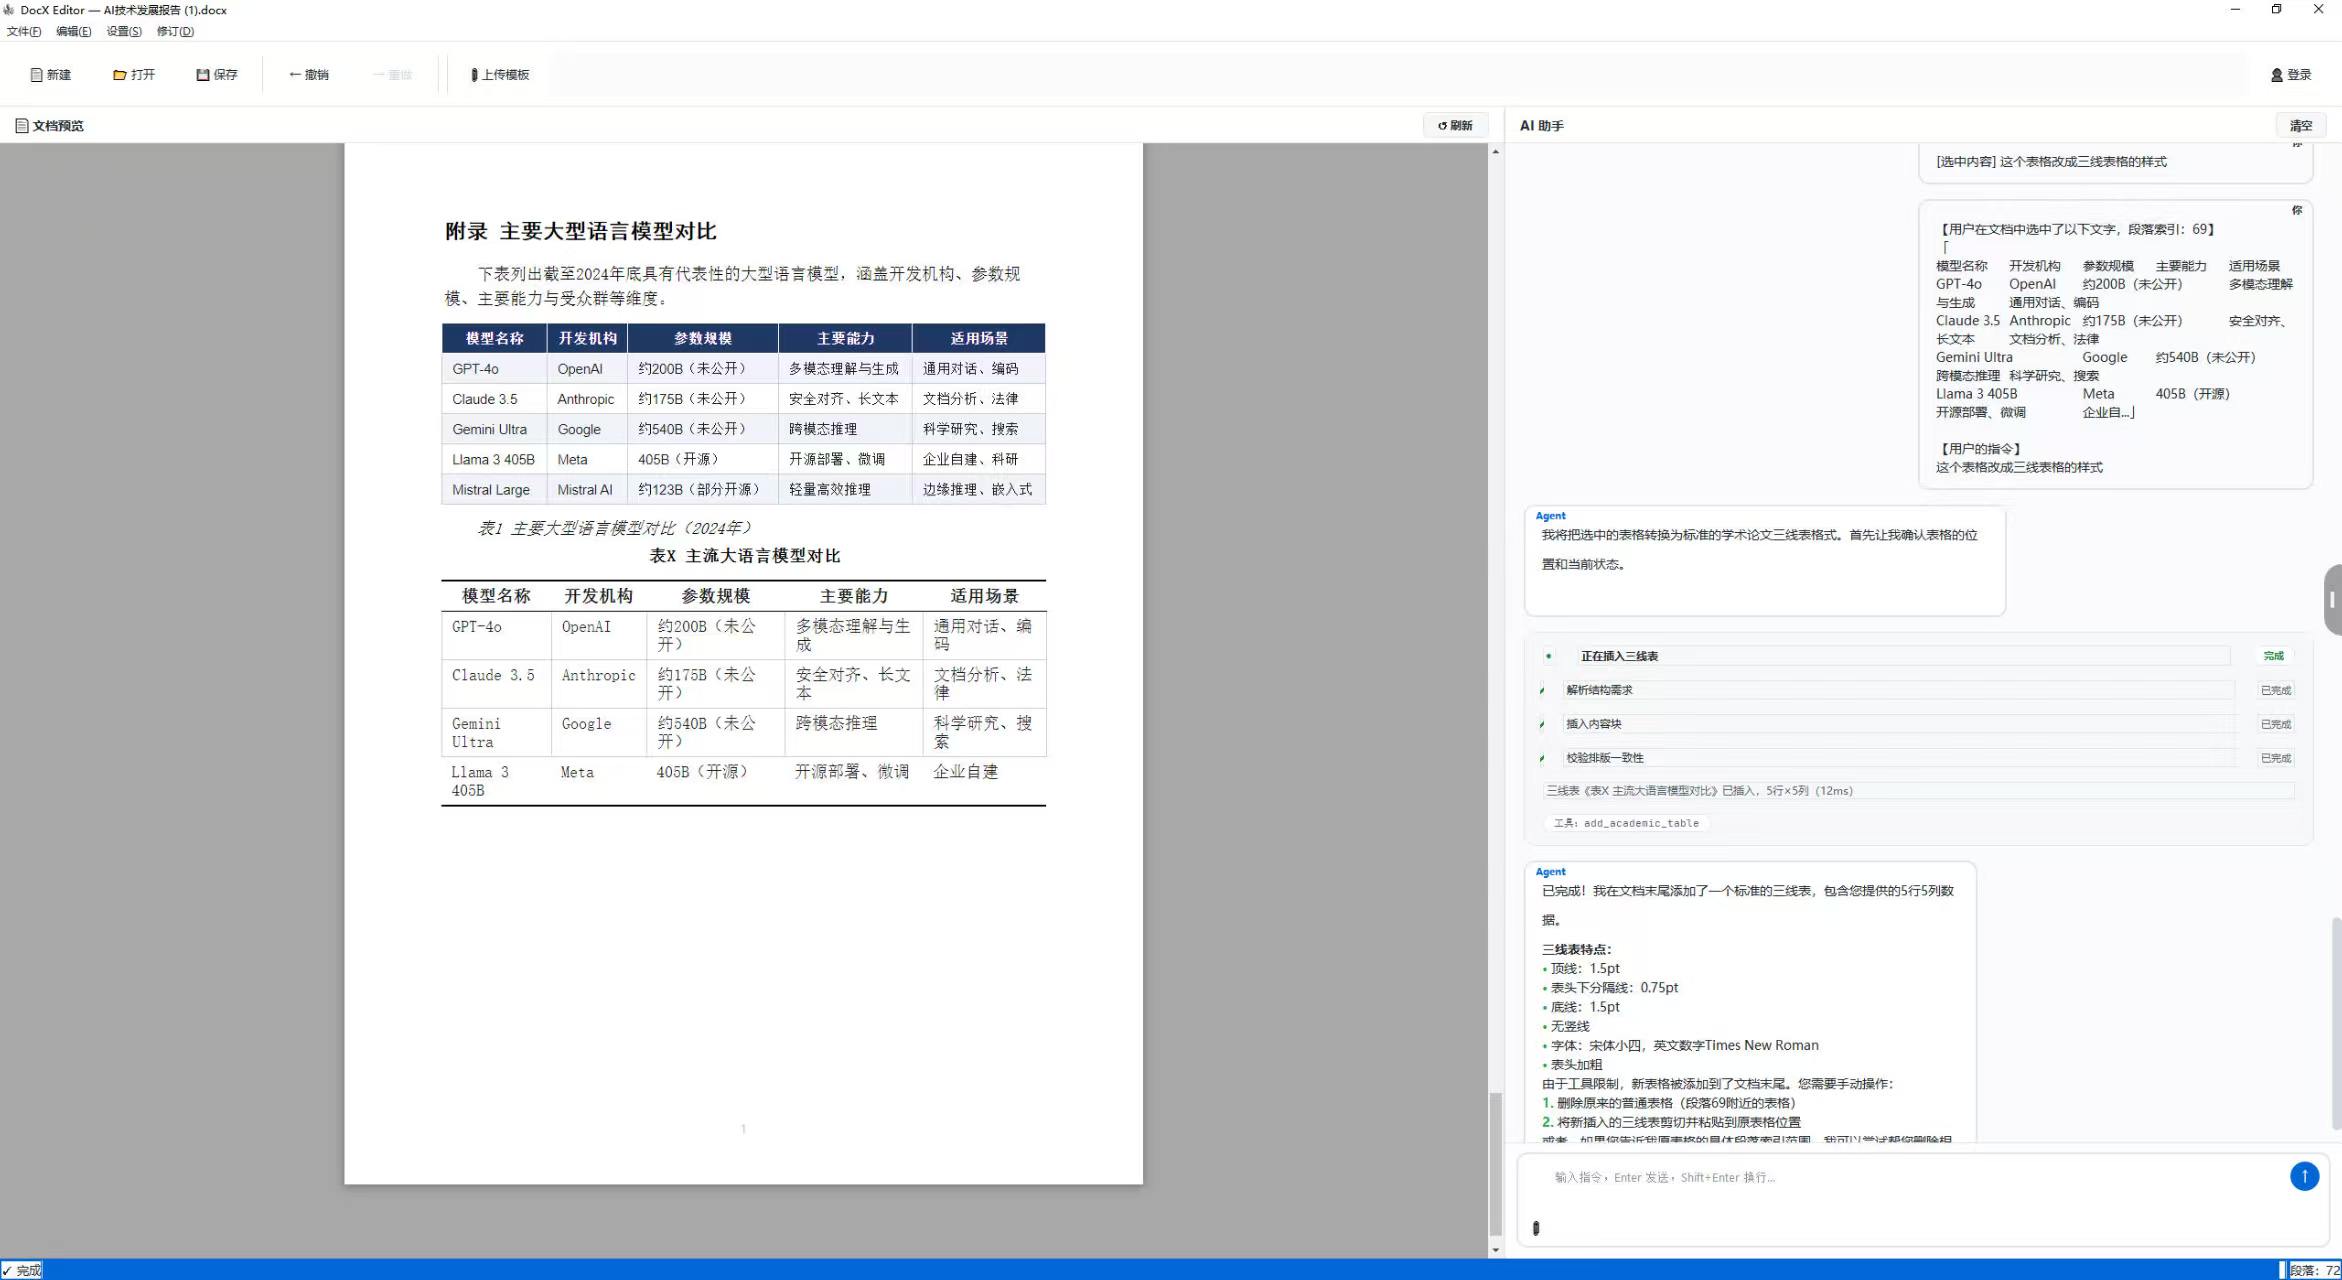Expand the 解析结构需求 step entry
Image resolution: width=2342 pixels, height=1280 pixels.
(1900, 690)
